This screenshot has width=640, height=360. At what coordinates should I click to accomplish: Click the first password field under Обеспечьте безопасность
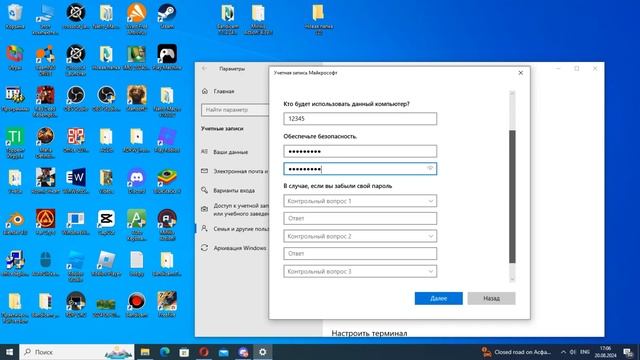(360, 151)
